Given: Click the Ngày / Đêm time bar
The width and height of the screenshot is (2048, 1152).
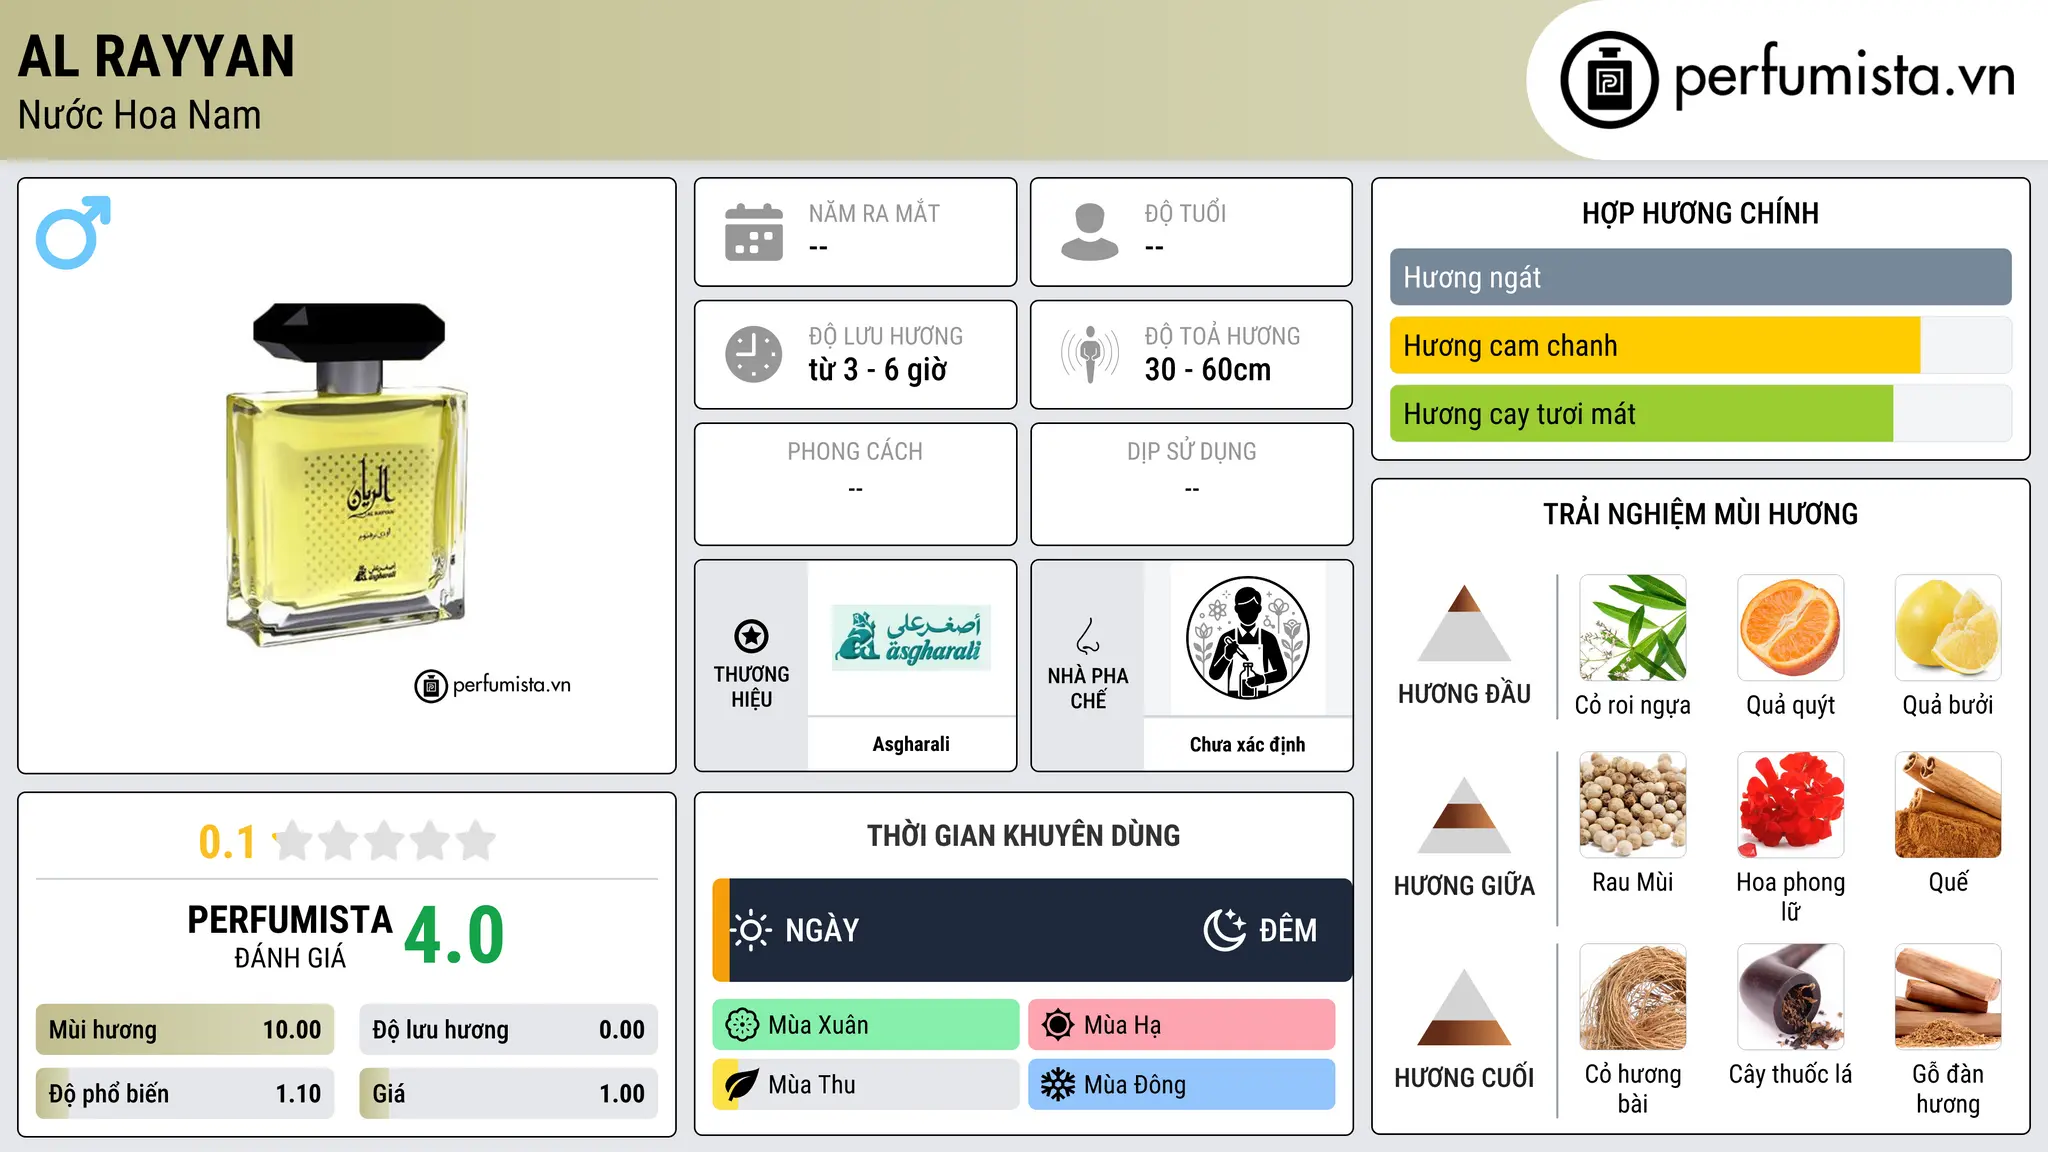Looking at the screenshot, I should pos(1032,930).
